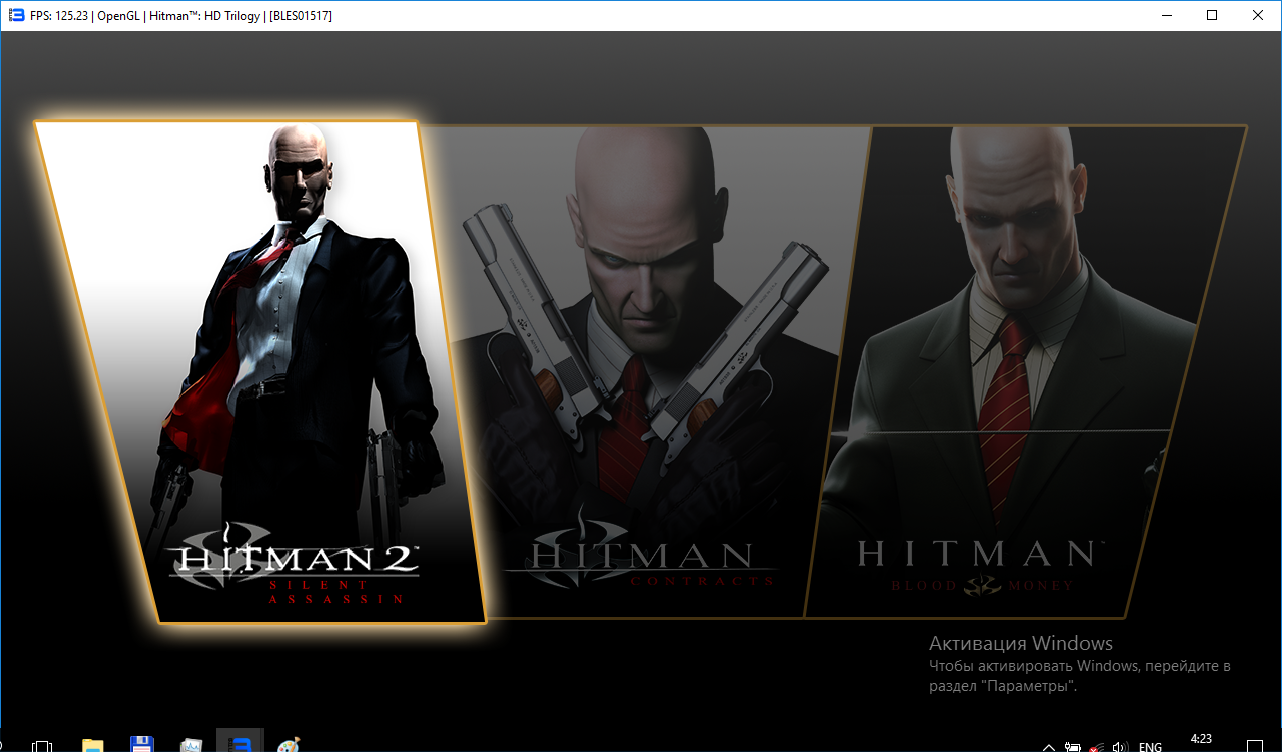
Task: Switch the ENG input language
Action: [1150, 746]
